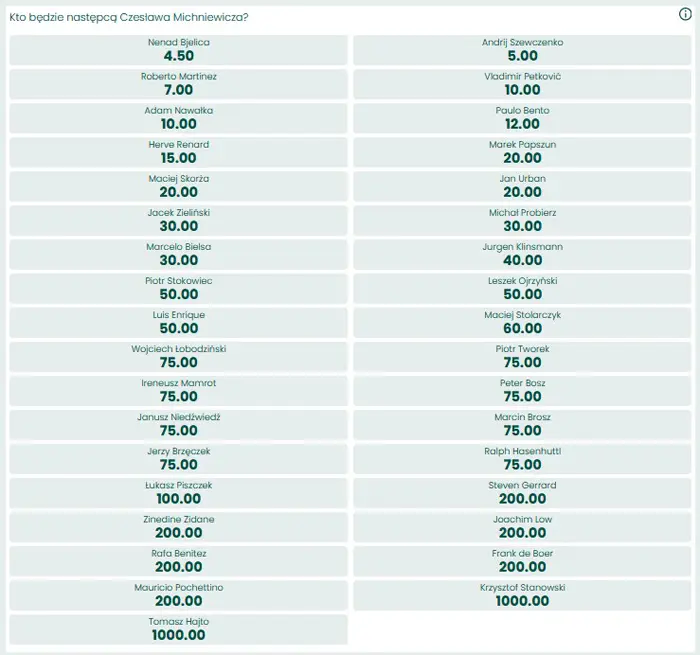
Task: Choose Roberto Martinez odds 7.00
Action: [178, 85]
